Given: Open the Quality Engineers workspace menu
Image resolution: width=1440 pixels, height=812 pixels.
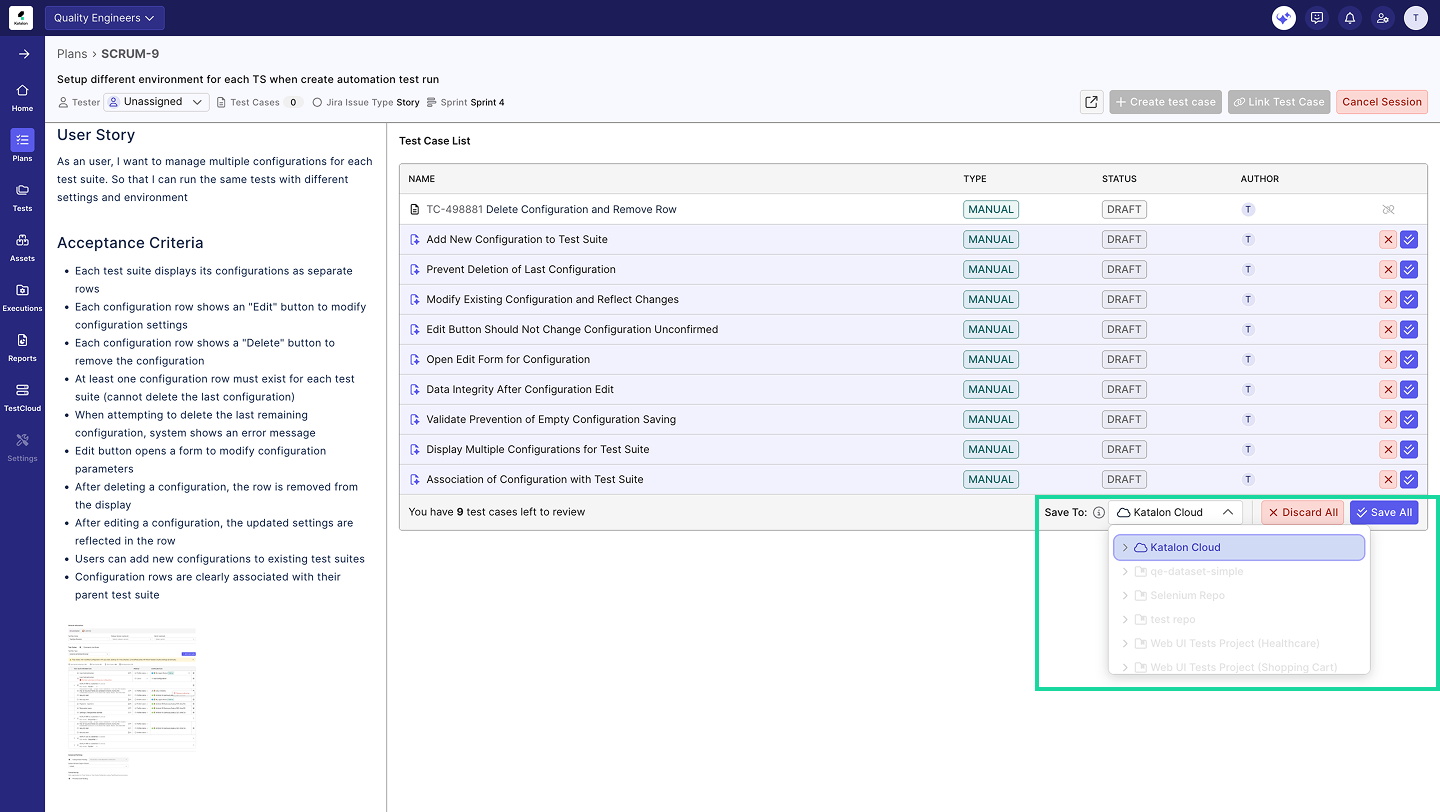Looking at the screenshot, I should 104,17.
